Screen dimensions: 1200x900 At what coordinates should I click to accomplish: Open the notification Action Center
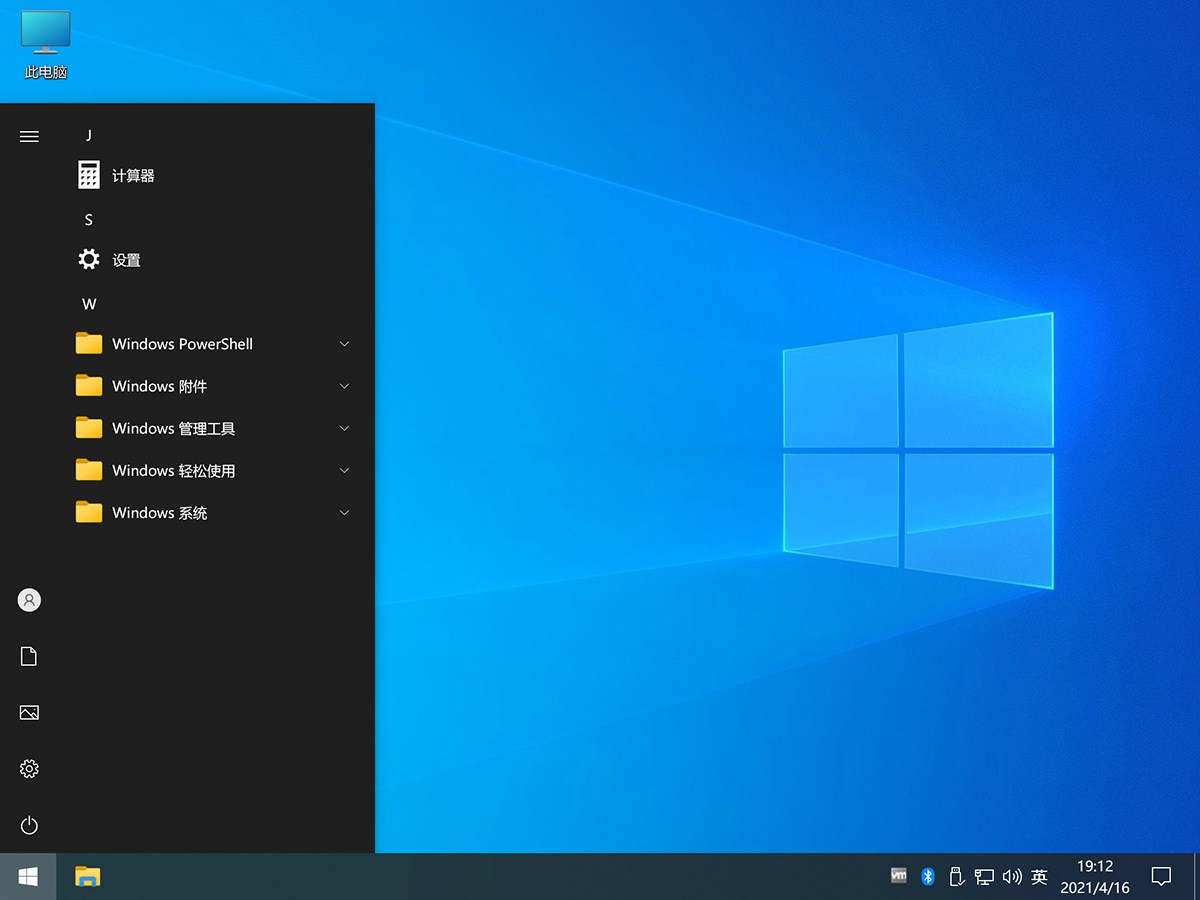pyautogui.click(x=1161, y=877)
